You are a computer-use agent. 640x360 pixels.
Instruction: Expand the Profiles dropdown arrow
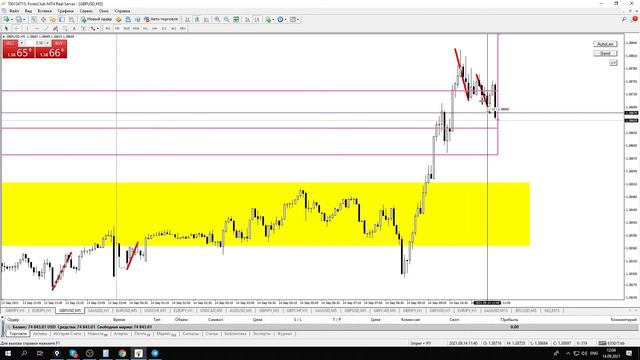pos(24,19)
